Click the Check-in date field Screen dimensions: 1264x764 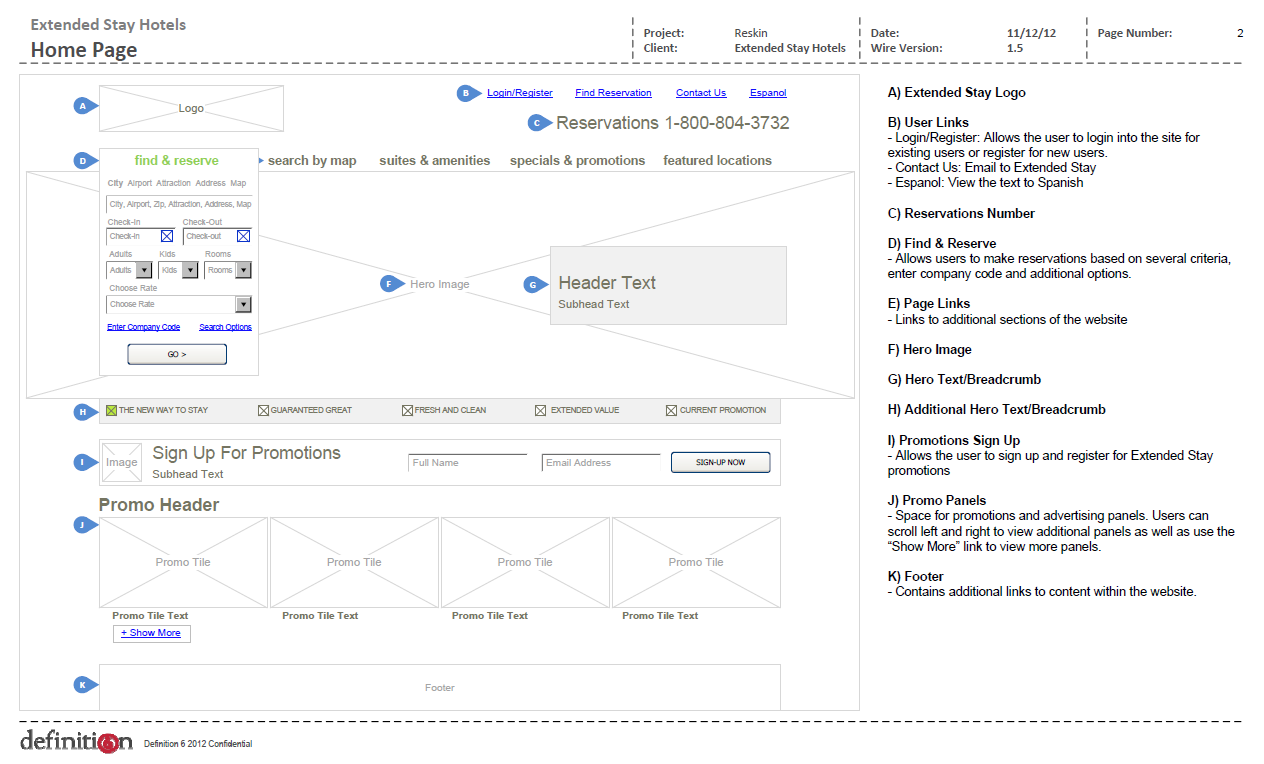coord(141,237)
